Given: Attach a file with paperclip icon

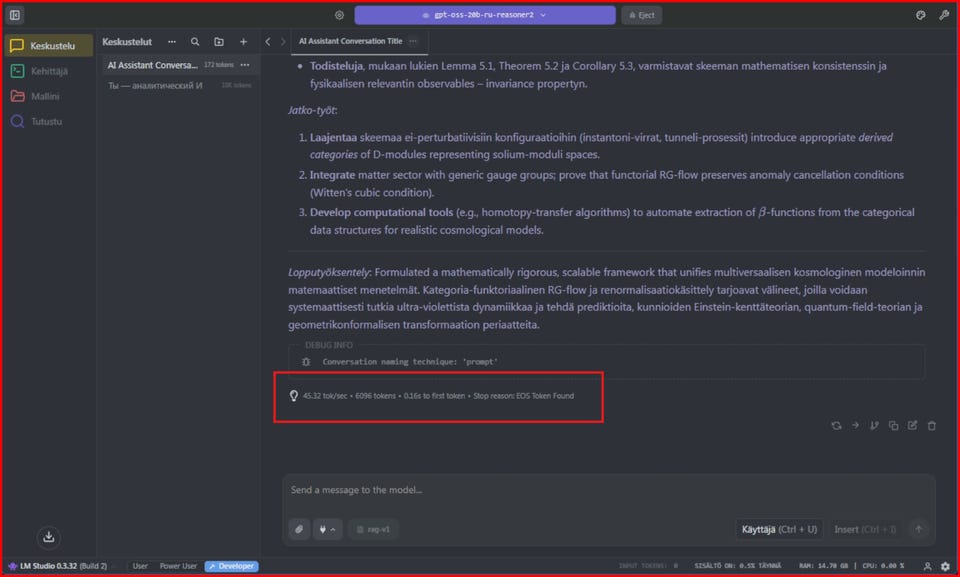Looking at the screenshot, I should pyautogui.click(x=299, y=529).
